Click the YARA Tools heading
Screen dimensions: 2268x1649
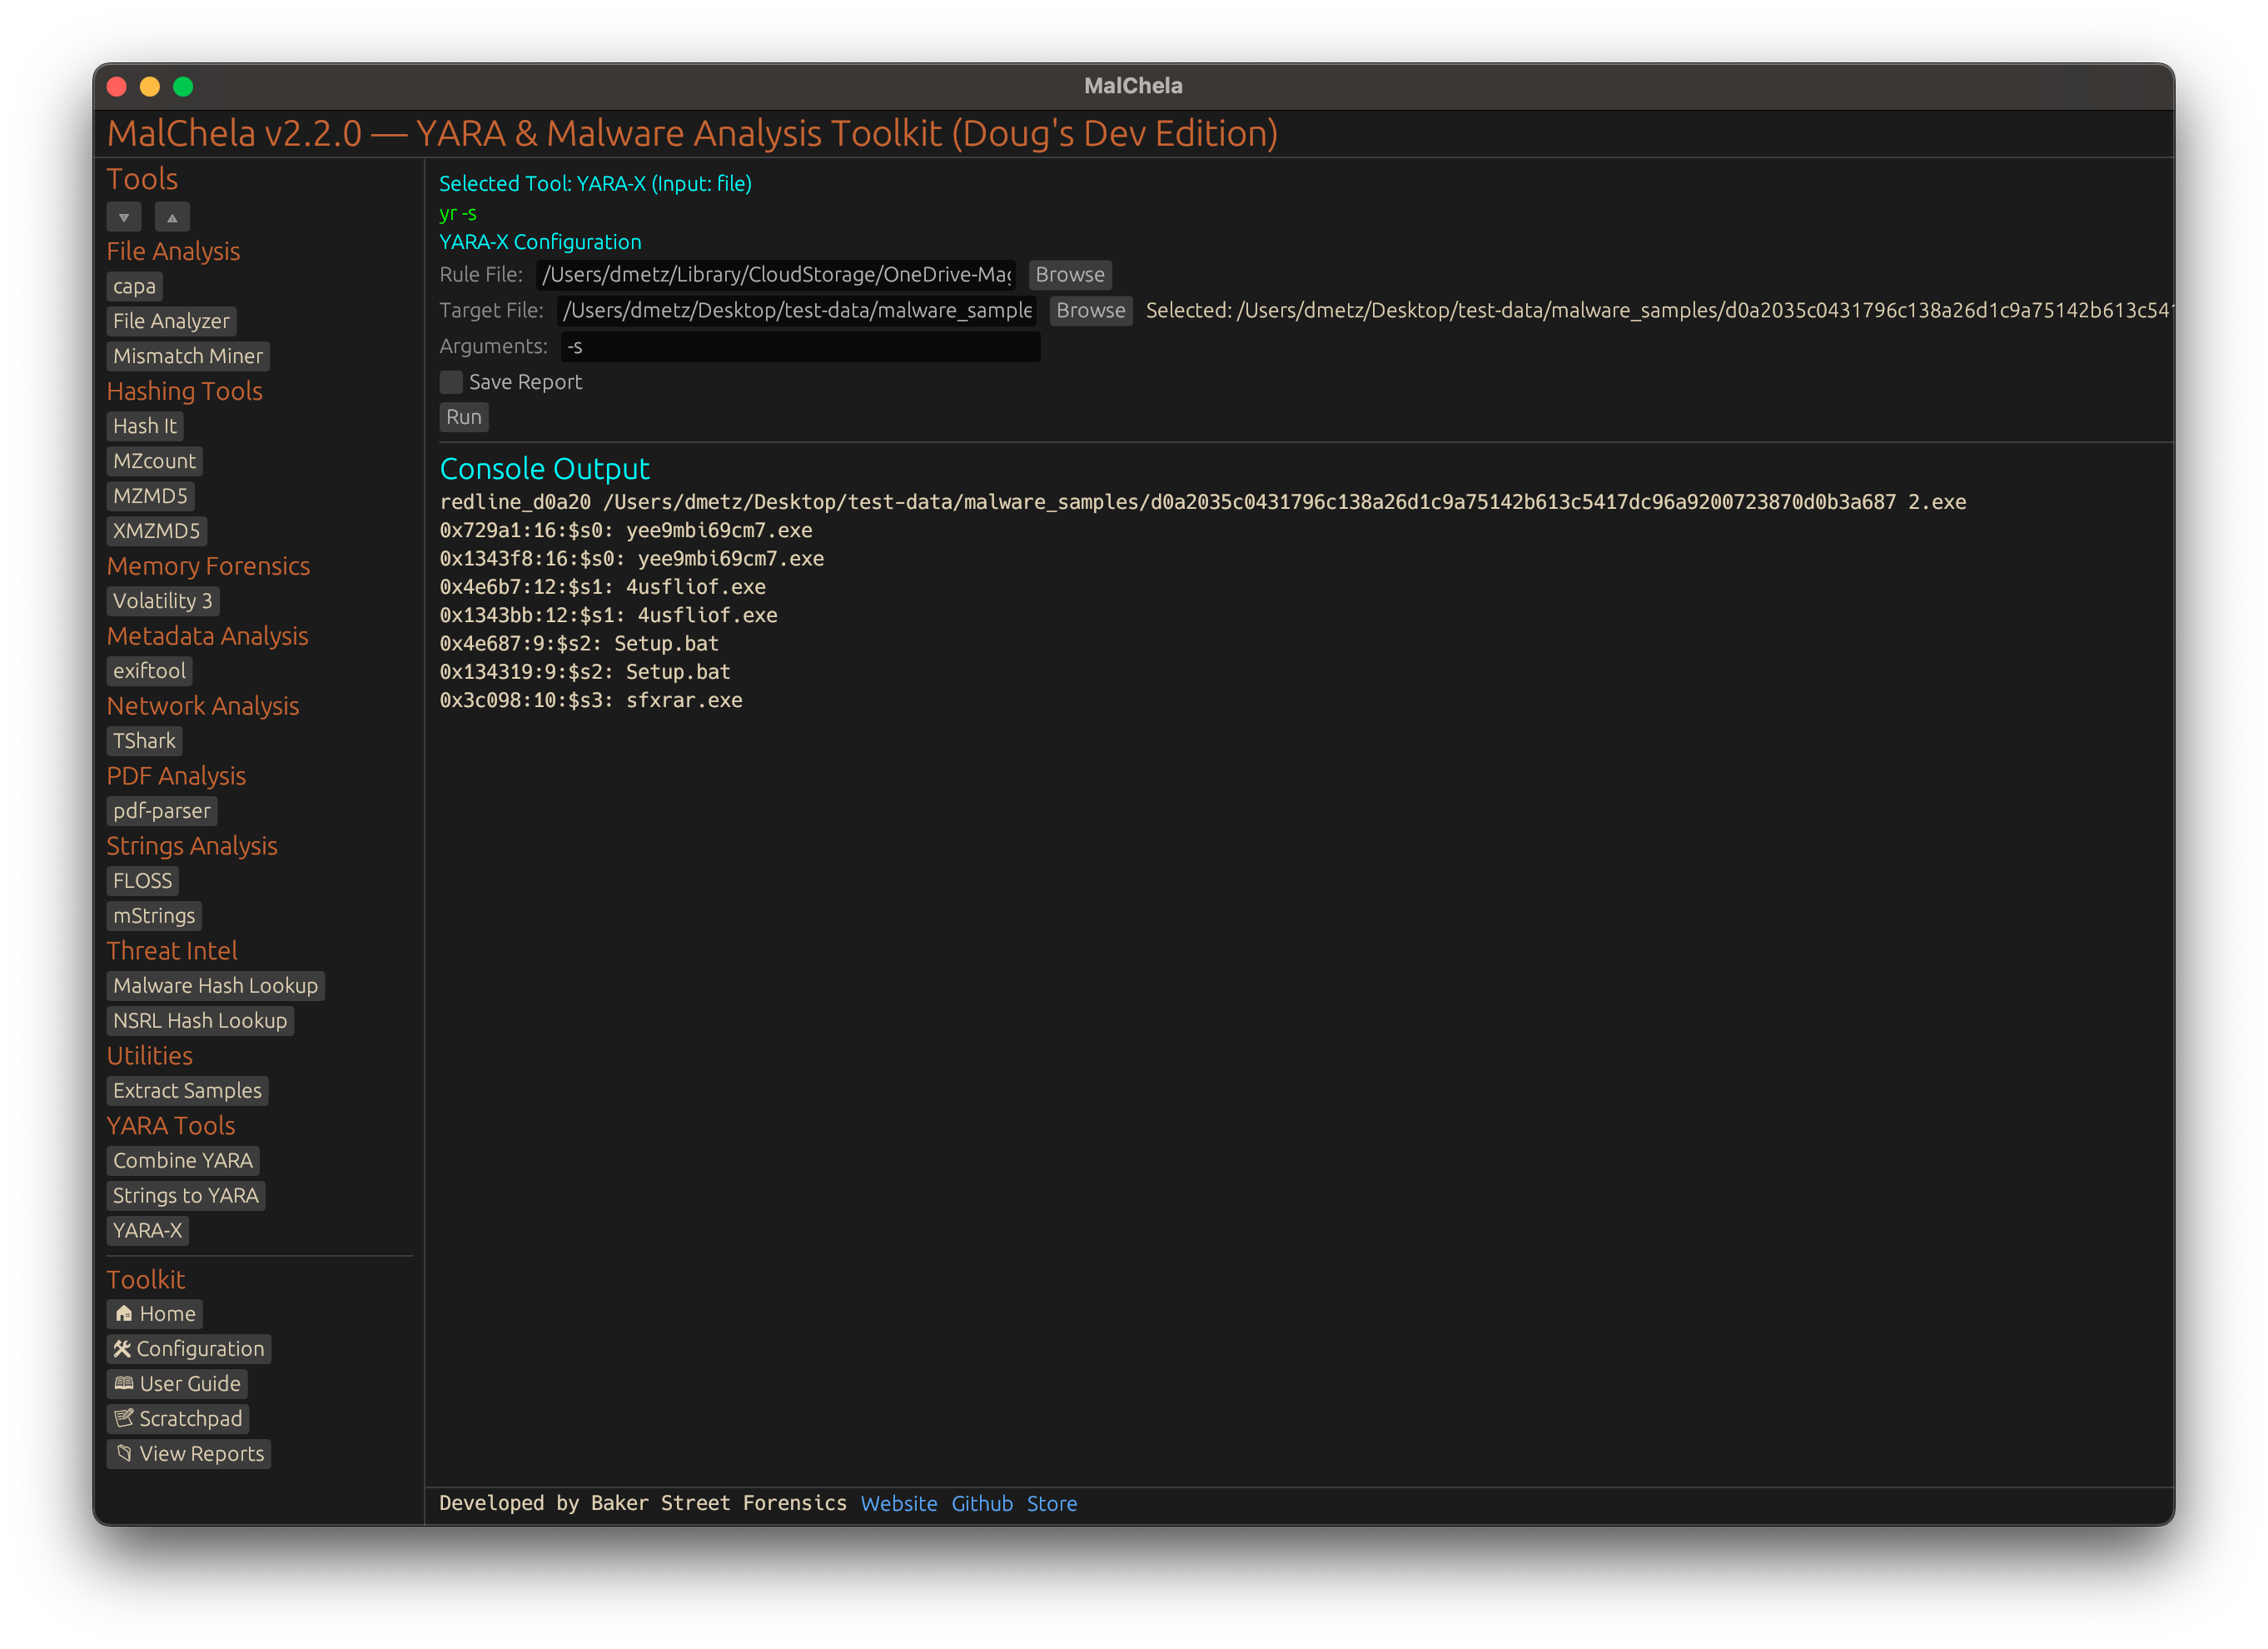coord(171,1127)
